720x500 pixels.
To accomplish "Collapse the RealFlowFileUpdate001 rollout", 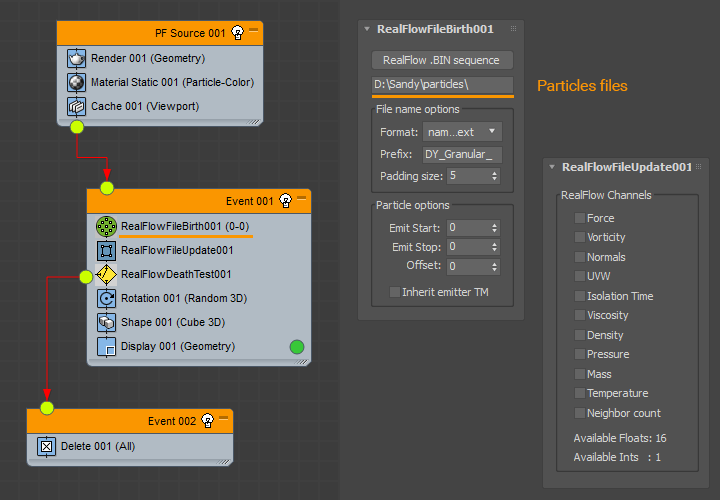I will point(553,167).
